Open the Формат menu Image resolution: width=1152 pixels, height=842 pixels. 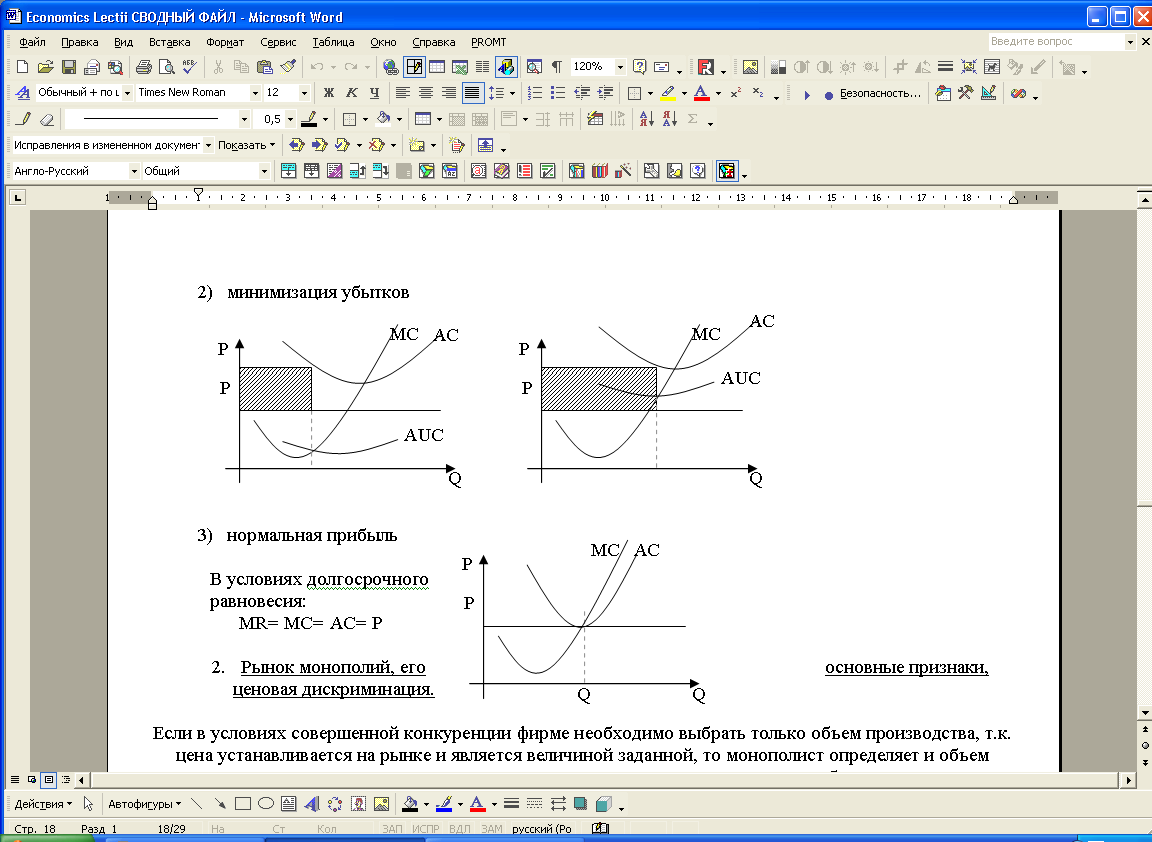click(225, 42)
